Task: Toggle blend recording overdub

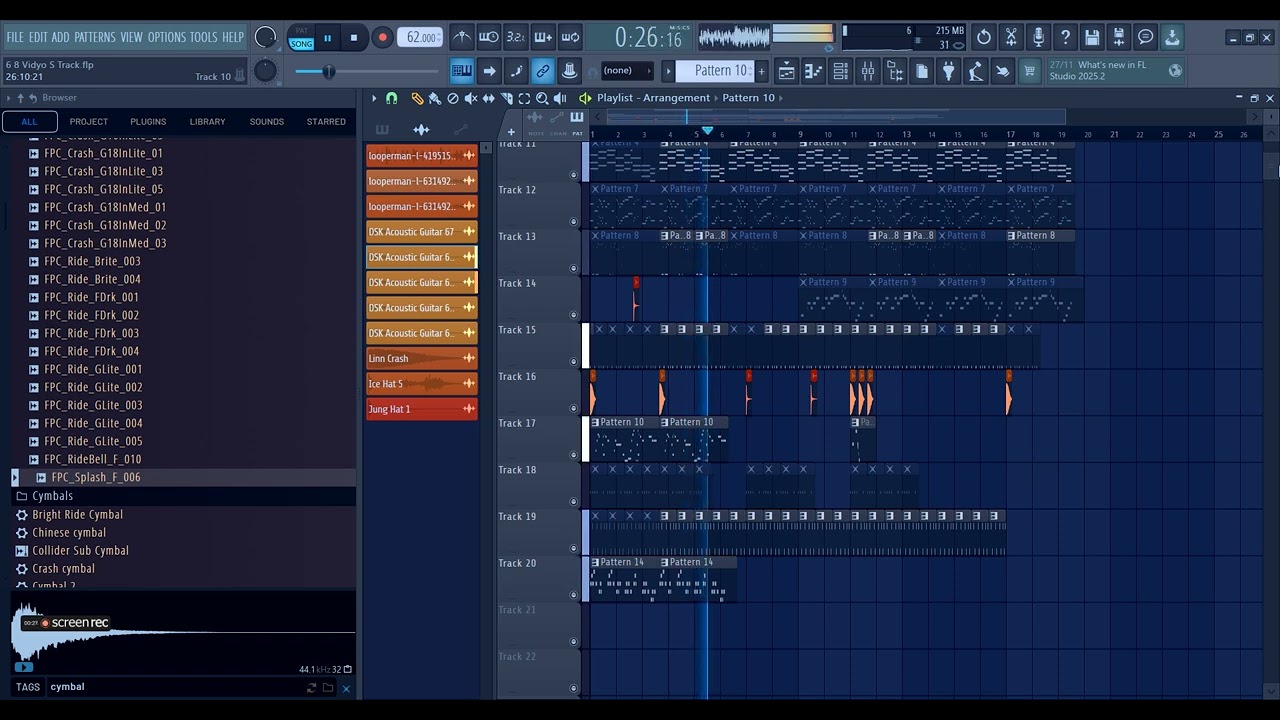Action: 542,38
